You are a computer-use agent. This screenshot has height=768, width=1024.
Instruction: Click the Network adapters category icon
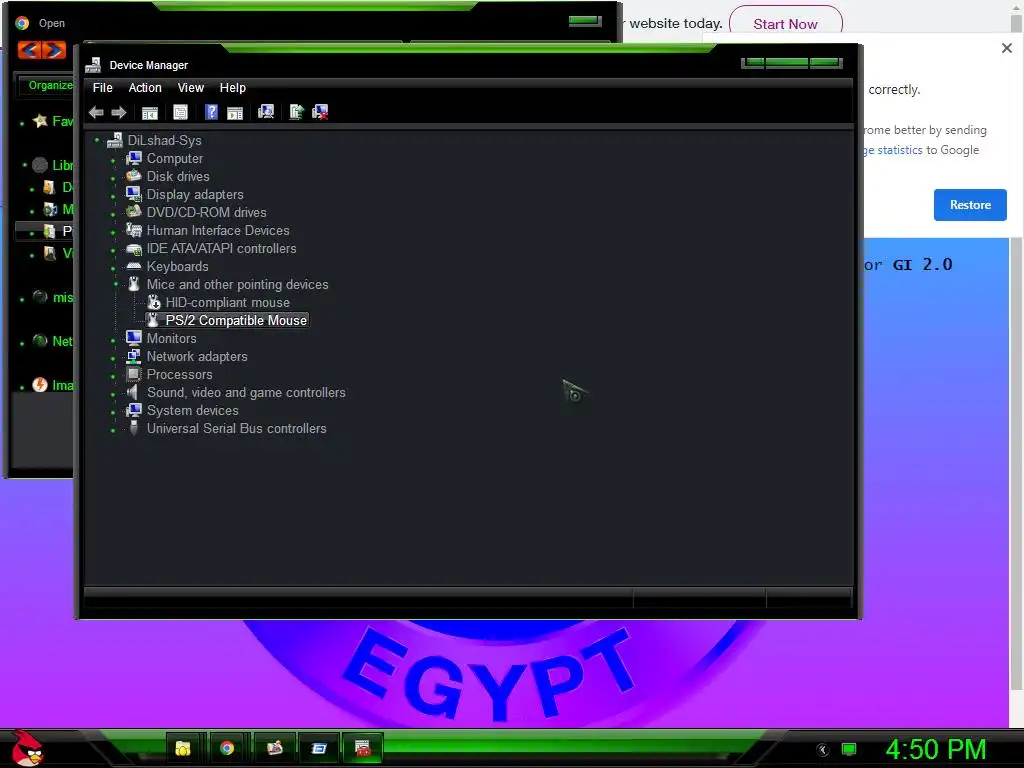[134, 356]
